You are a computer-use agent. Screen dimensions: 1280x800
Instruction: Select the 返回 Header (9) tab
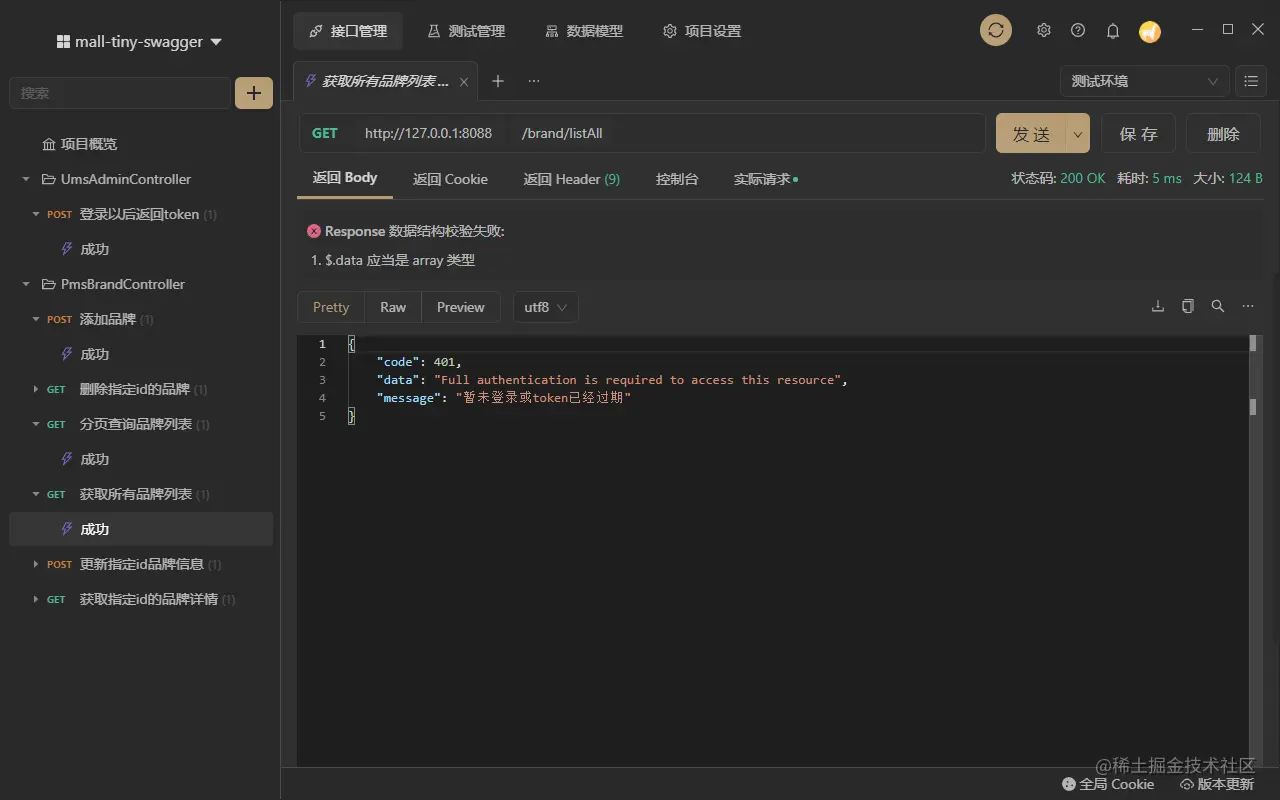point(572,179)
